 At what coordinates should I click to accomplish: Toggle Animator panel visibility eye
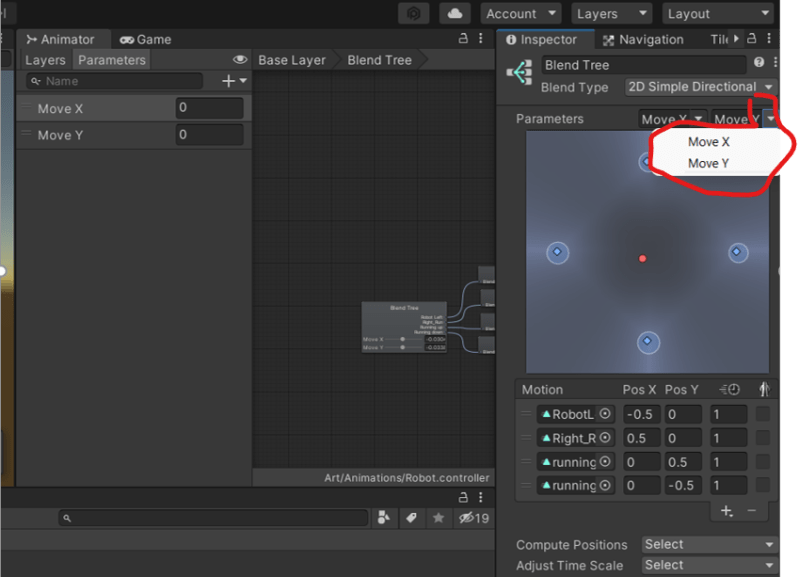(x=240, y=60)
